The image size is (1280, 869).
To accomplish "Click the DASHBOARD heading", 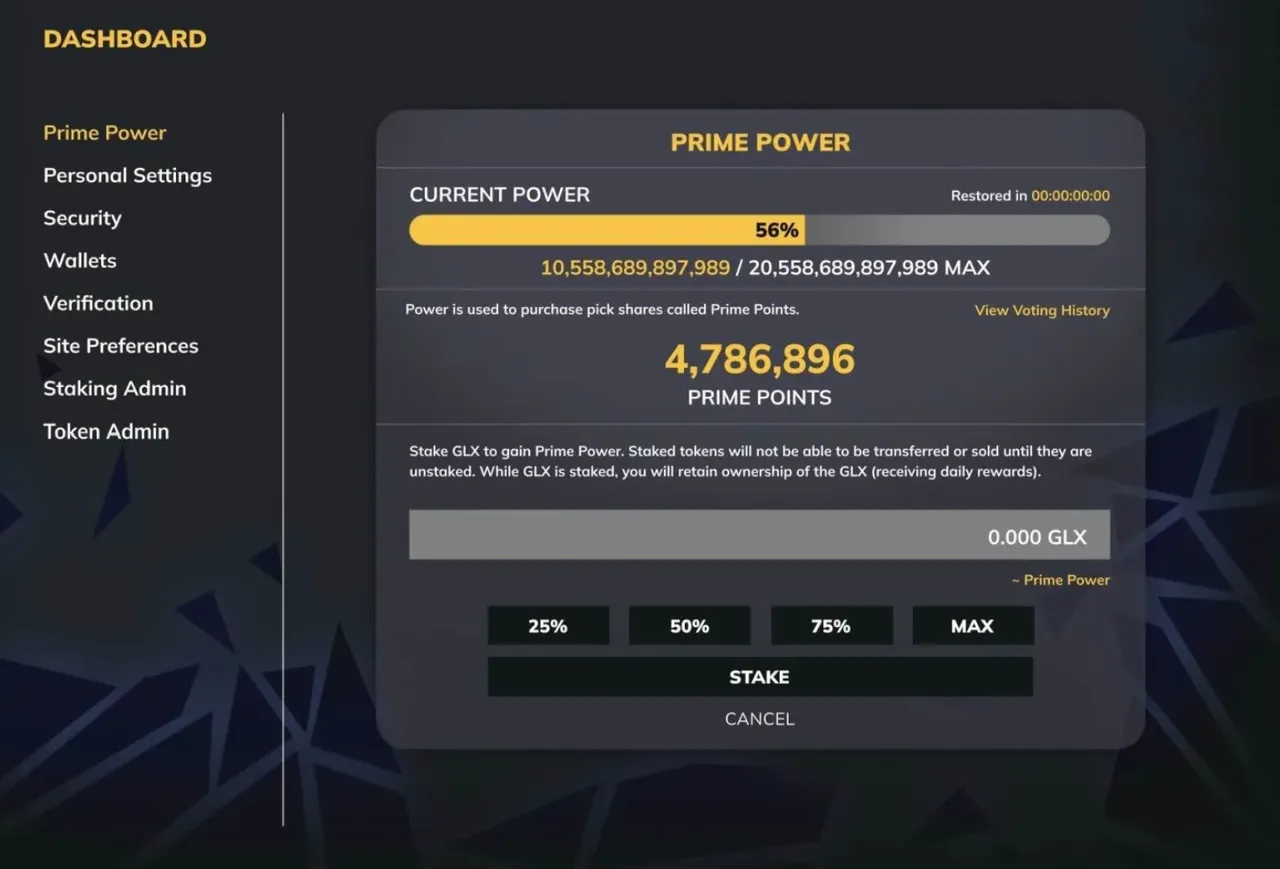I will click(125, 39).
